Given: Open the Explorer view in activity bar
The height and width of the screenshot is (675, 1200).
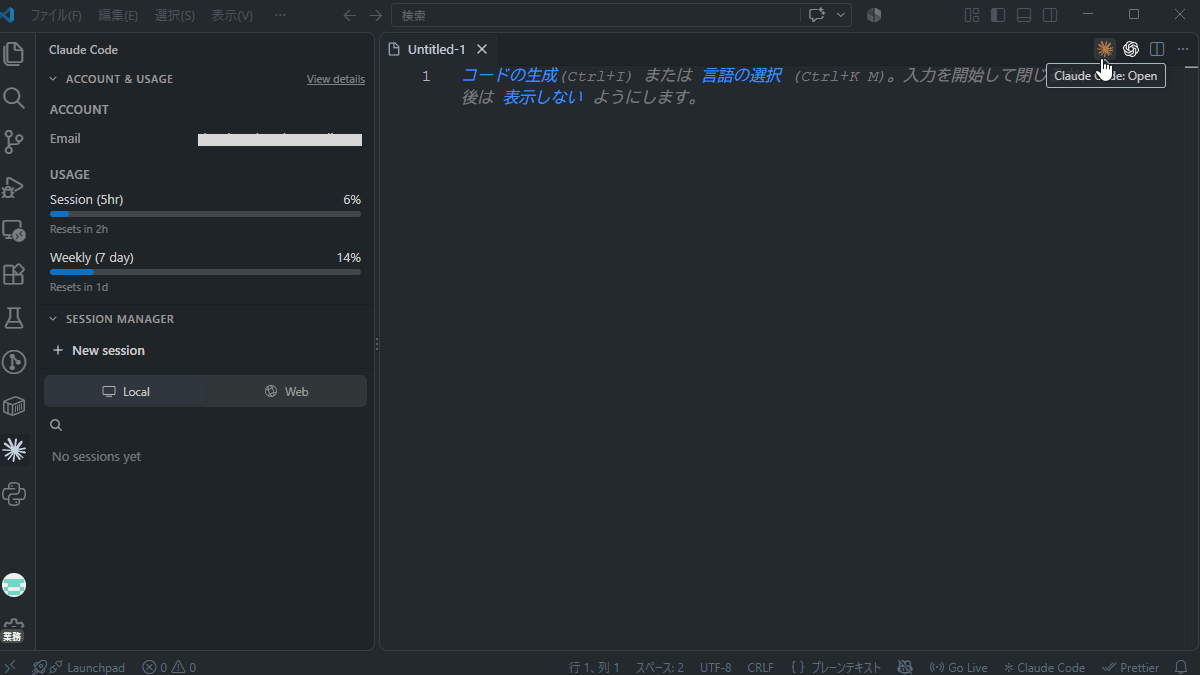Looking at the screenshot, I should [x=14, y=53].
